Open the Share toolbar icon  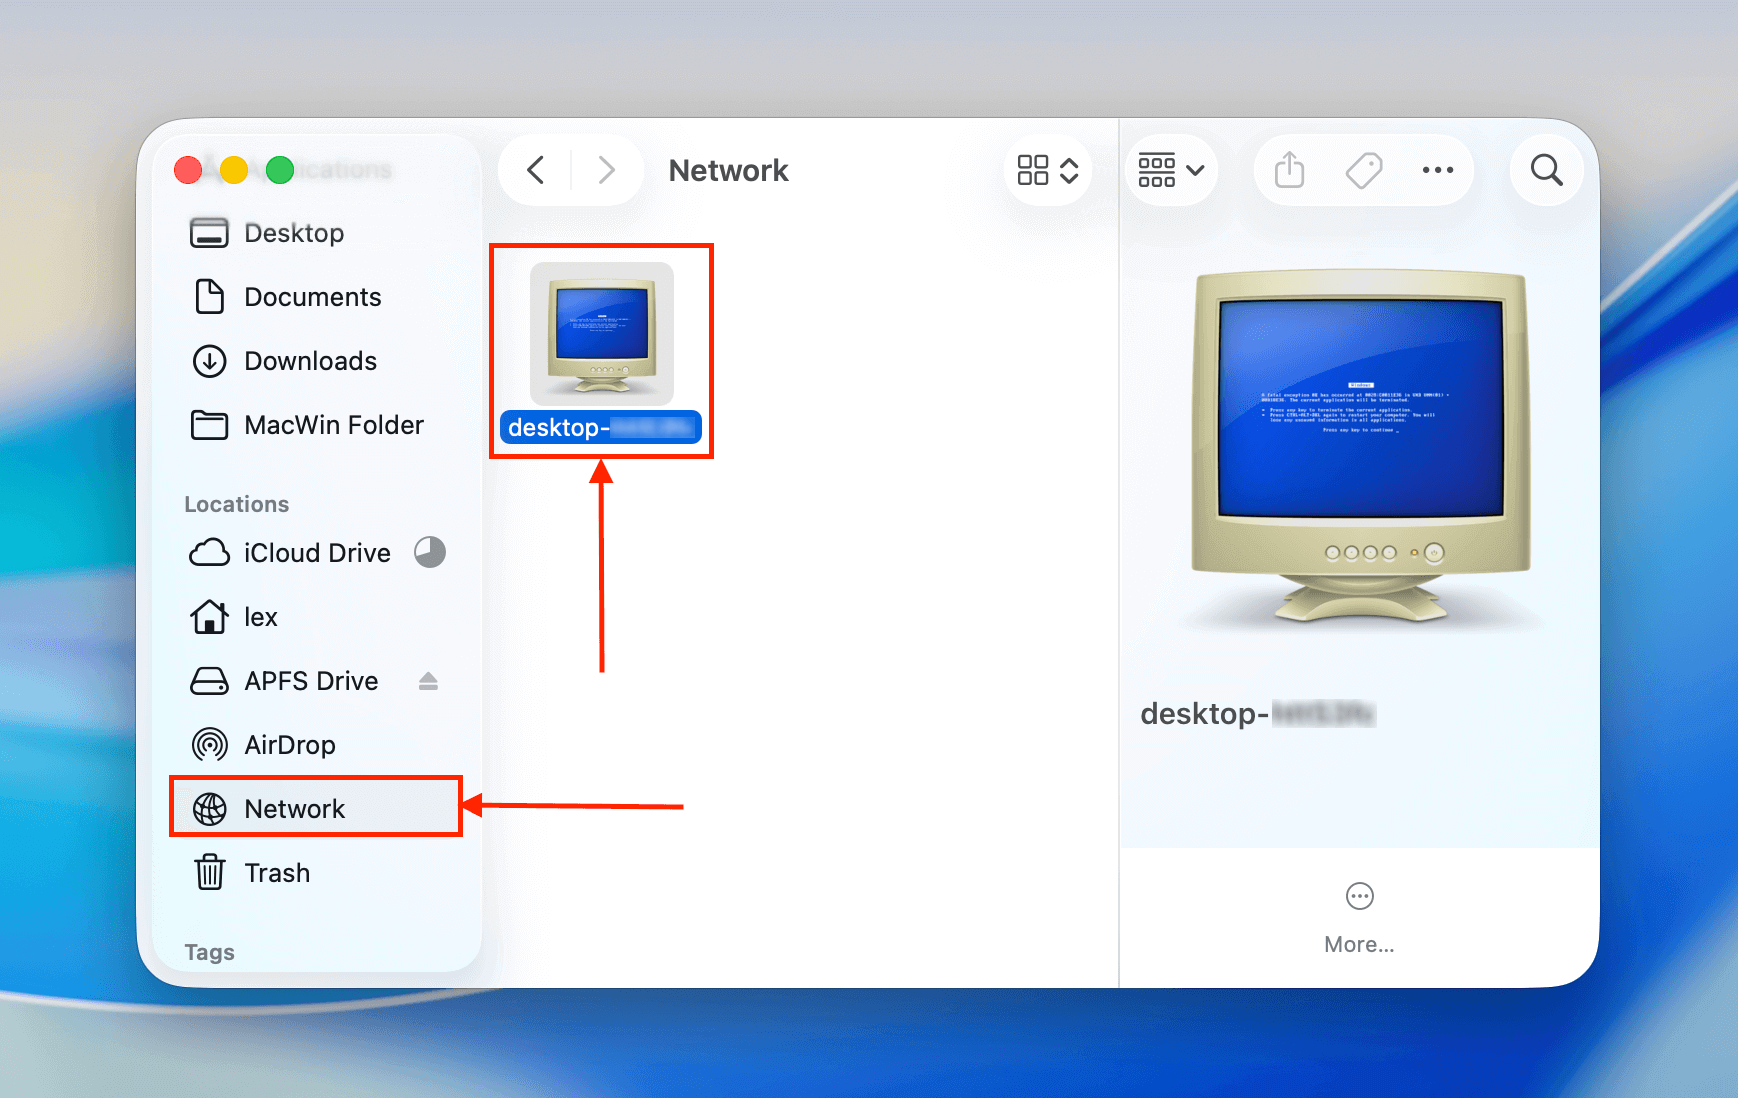point(1289,170)
